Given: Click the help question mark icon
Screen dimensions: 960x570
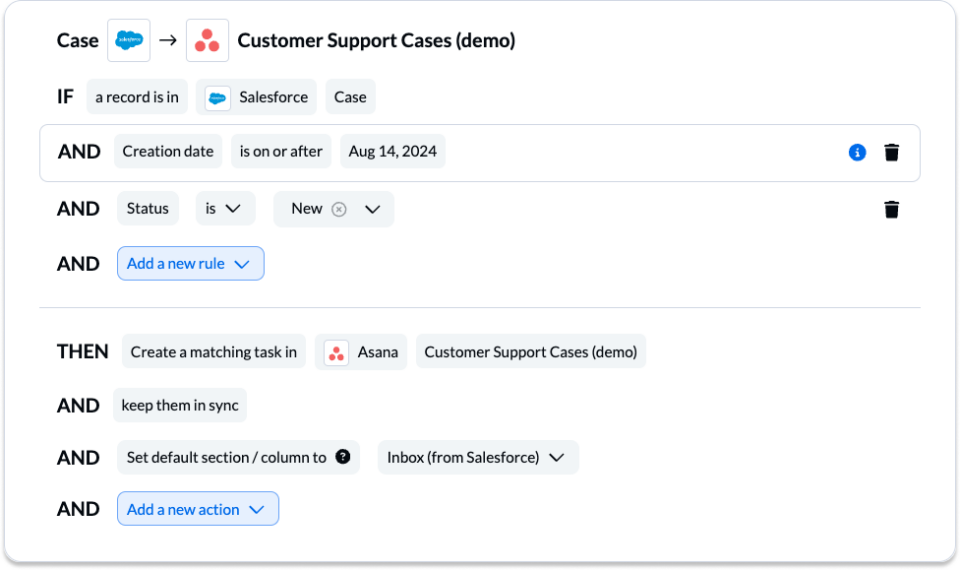Looking at the screenshot, I should point(343,457).
